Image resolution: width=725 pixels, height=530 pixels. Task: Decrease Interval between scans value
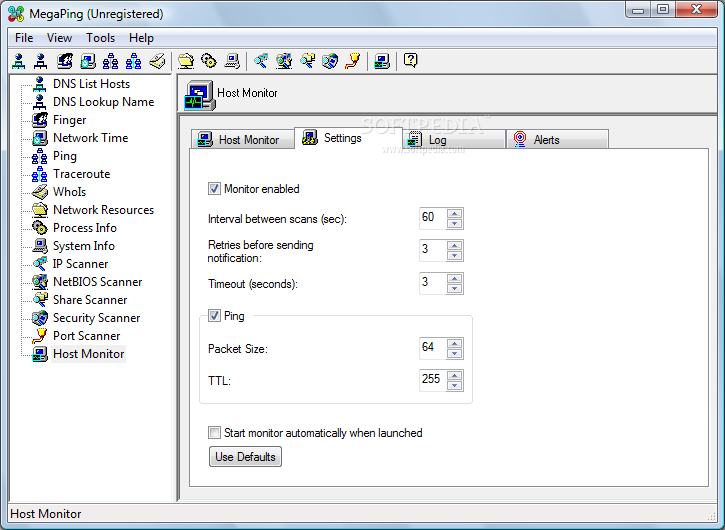(455, 224)
